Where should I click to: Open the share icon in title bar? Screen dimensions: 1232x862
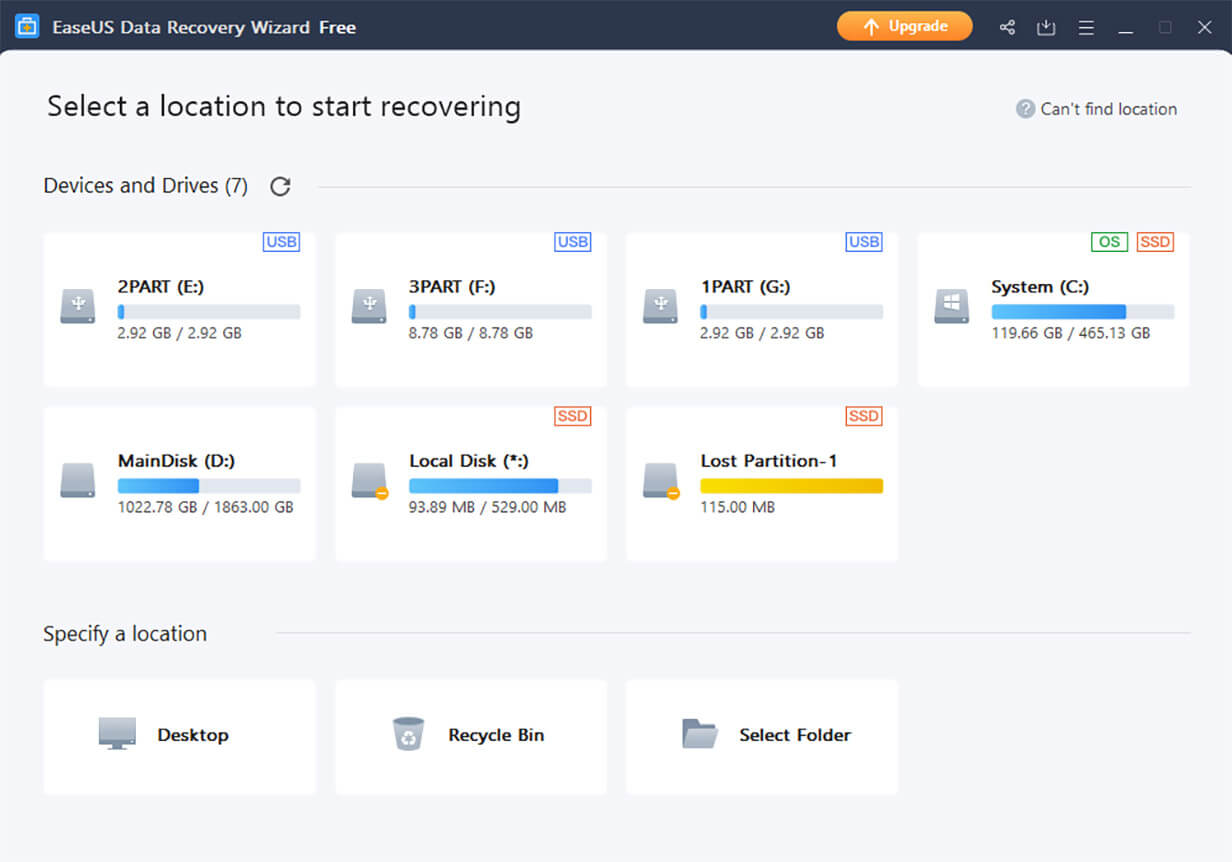pos(1007,27)
